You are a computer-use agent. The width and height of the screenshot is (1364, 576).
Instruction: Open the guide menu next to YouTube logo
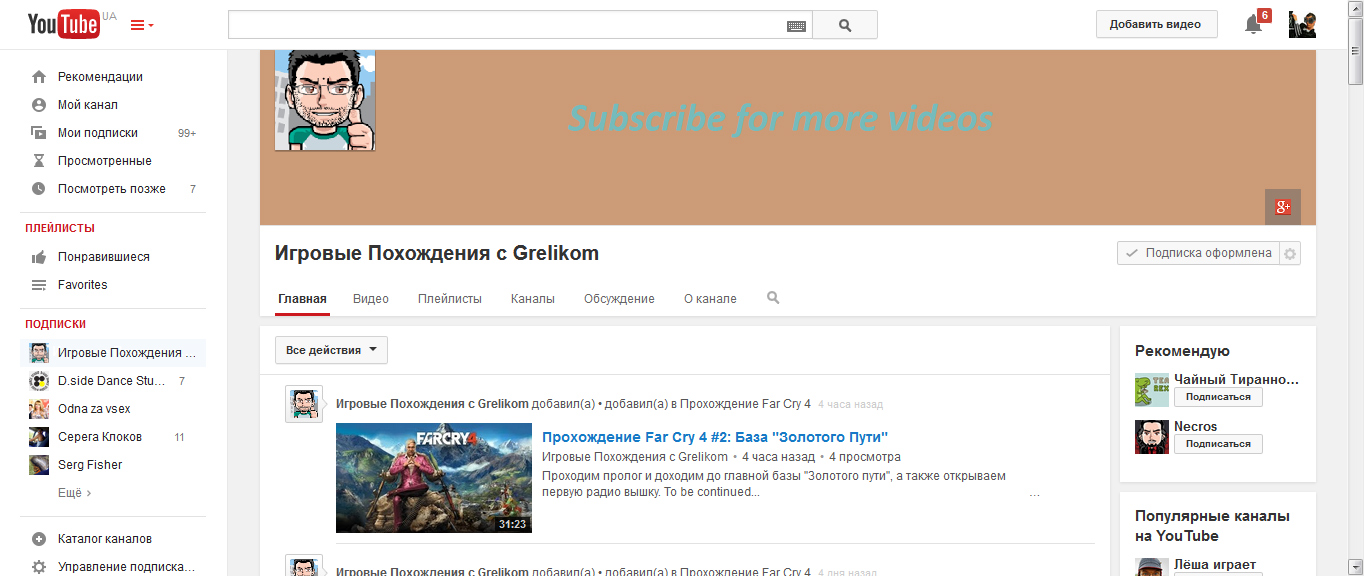142,25
